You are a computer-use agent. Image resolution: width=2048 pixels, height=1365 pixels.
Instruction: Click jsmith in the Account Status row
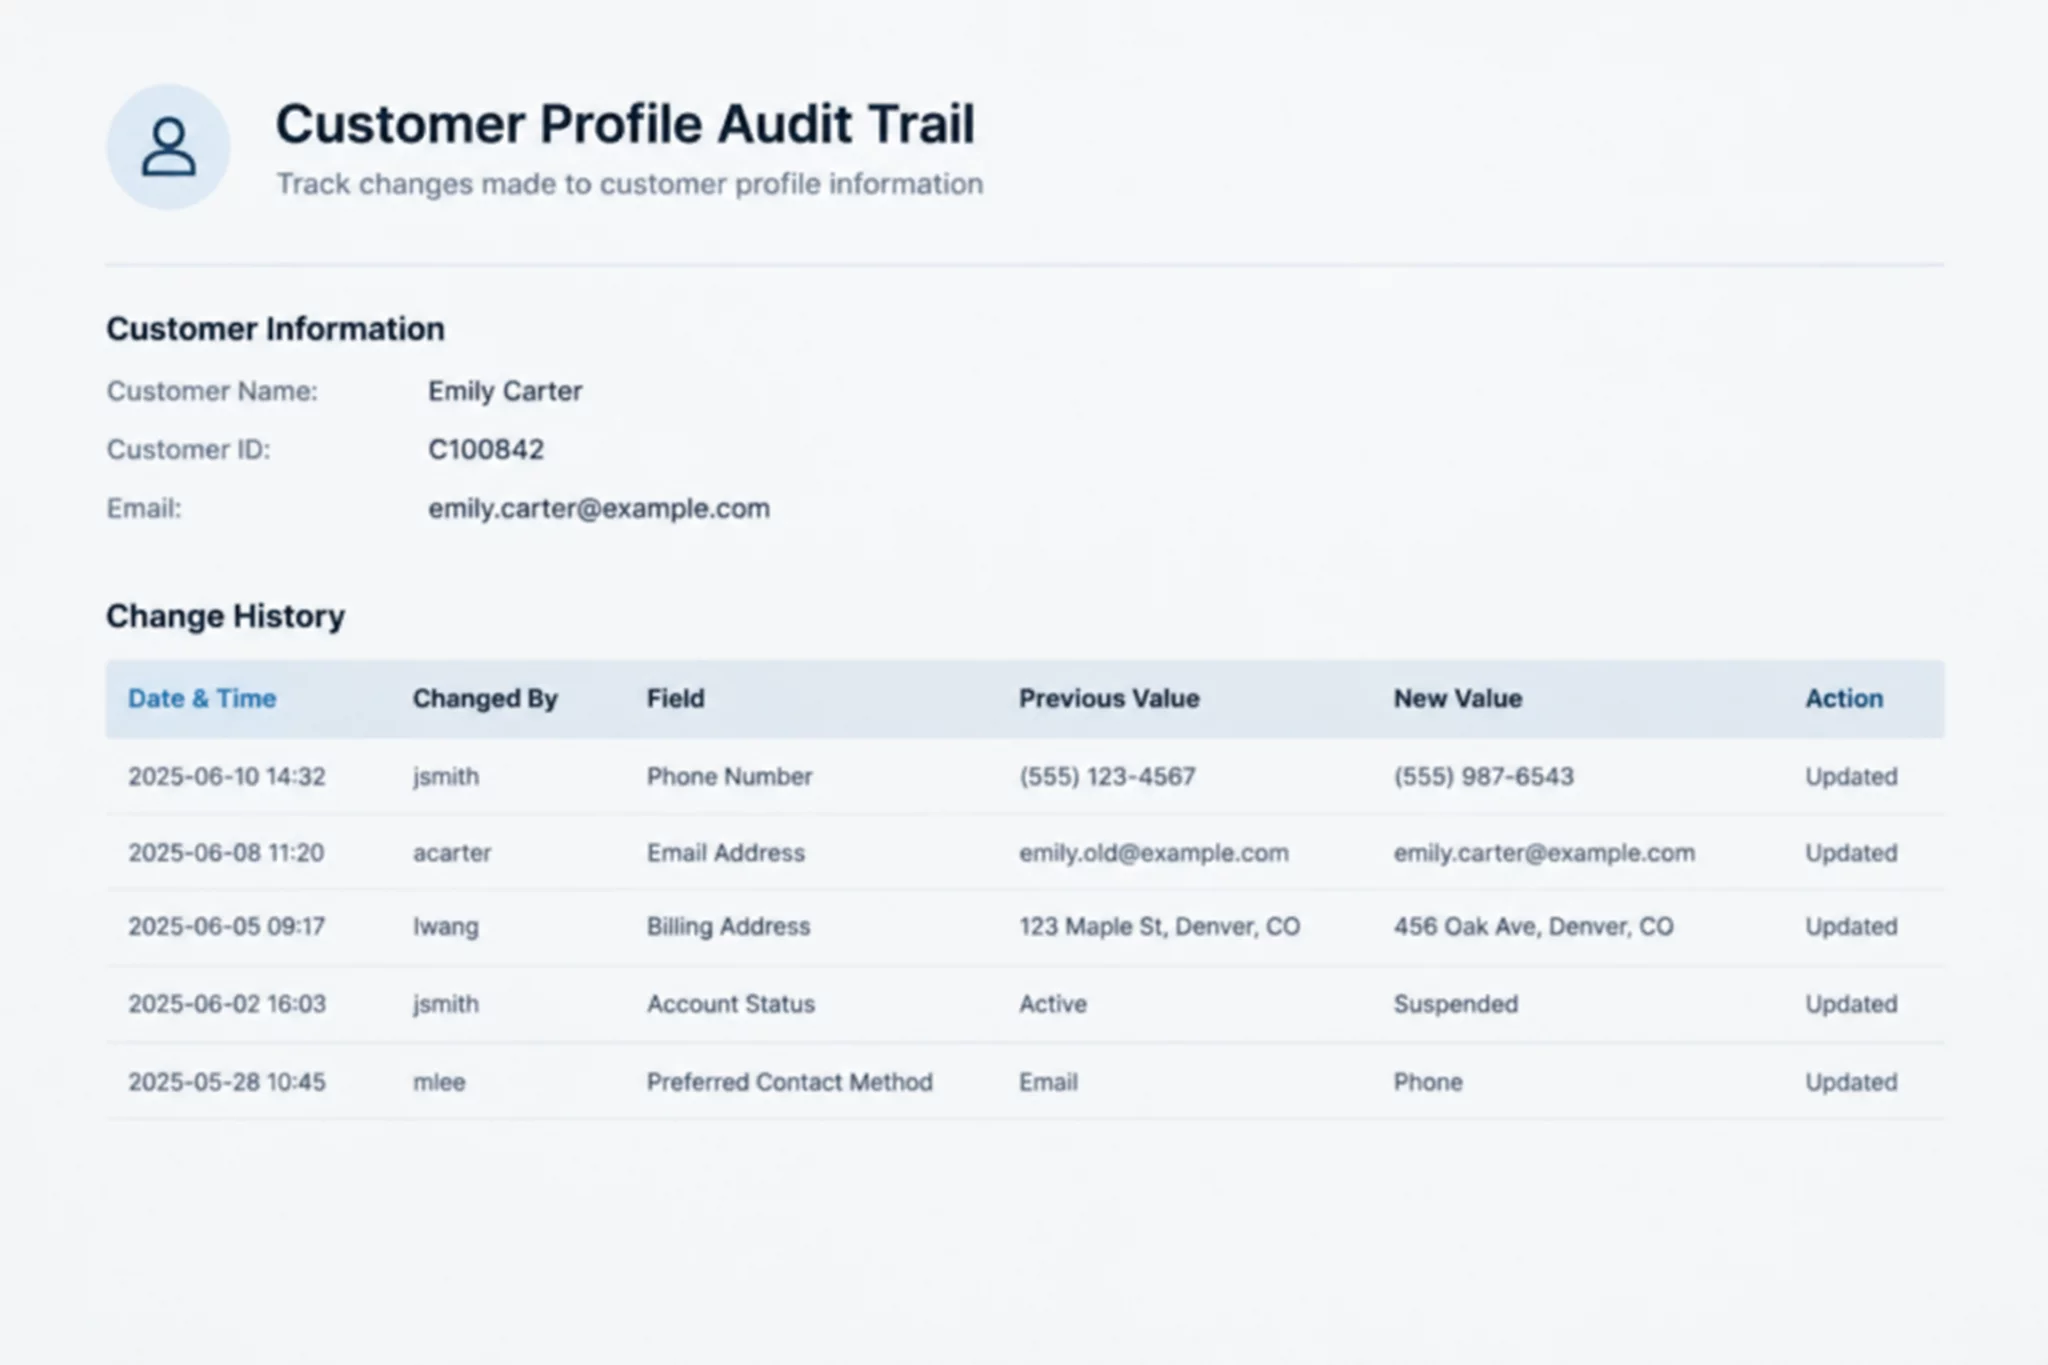pyautogui.click(x=446, y=1004)
